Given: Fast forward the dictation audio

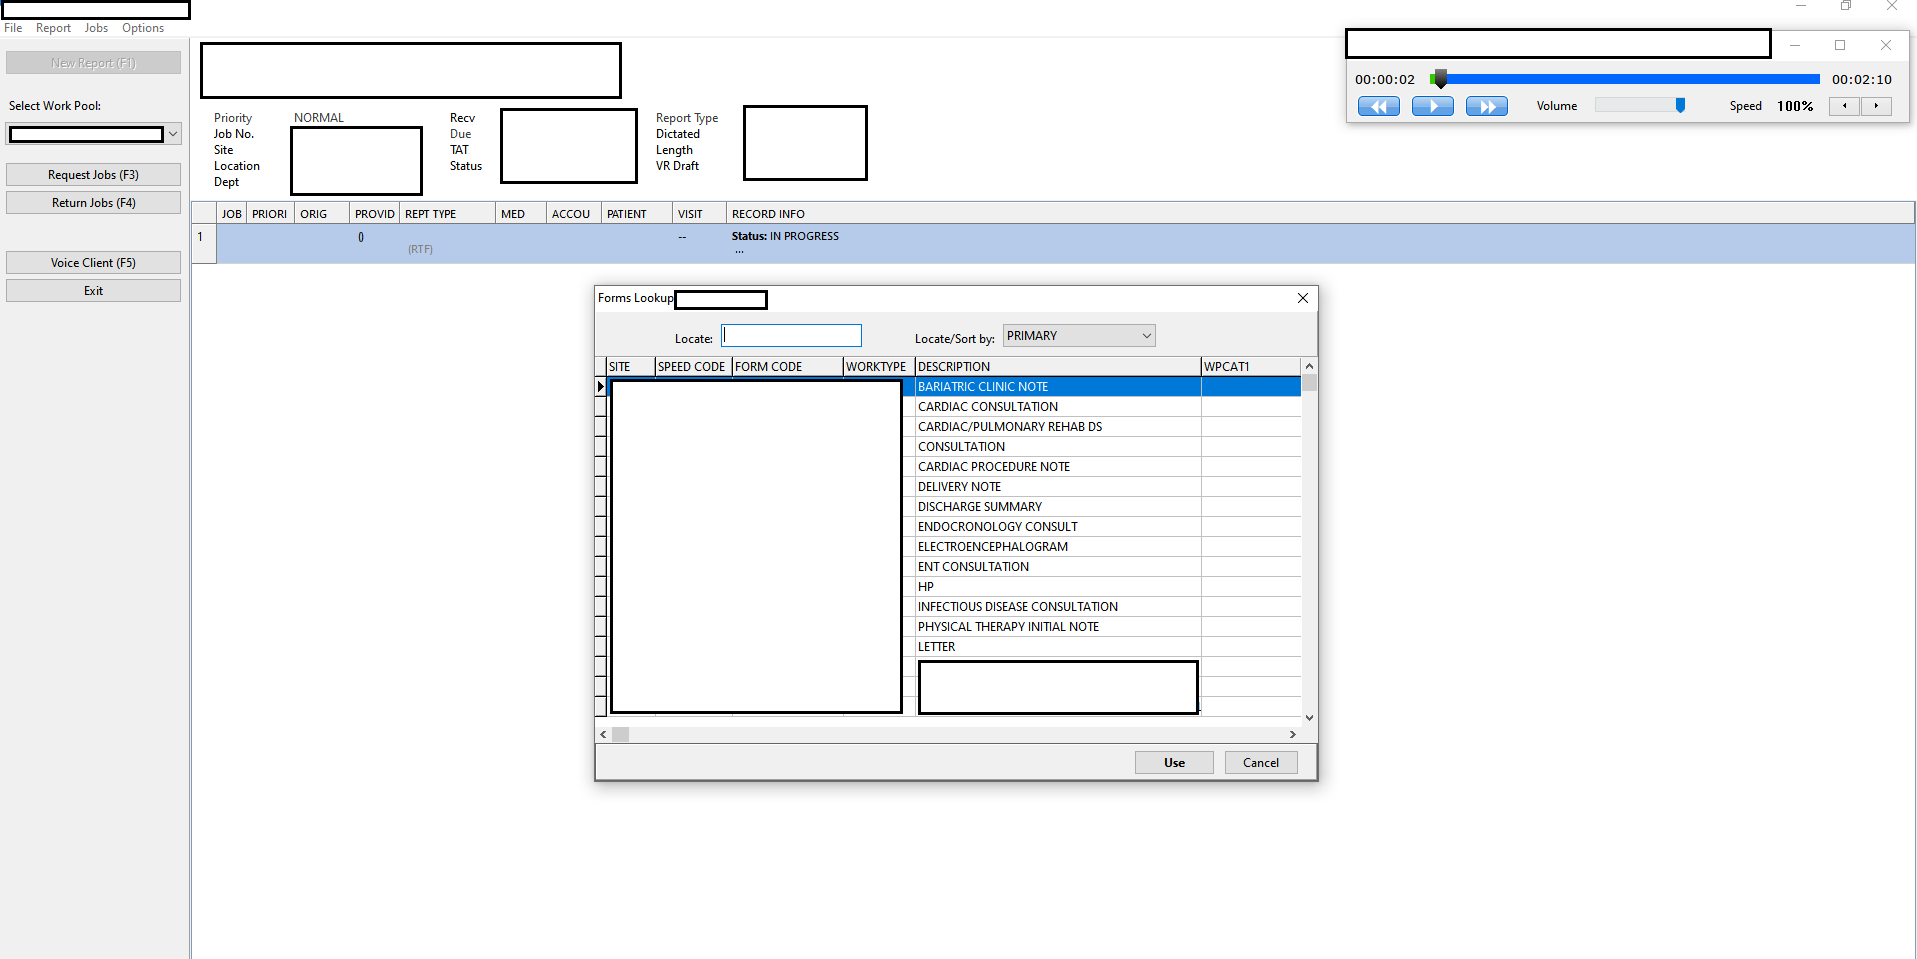Looking at the screenshot, I should coord(1486,106).
